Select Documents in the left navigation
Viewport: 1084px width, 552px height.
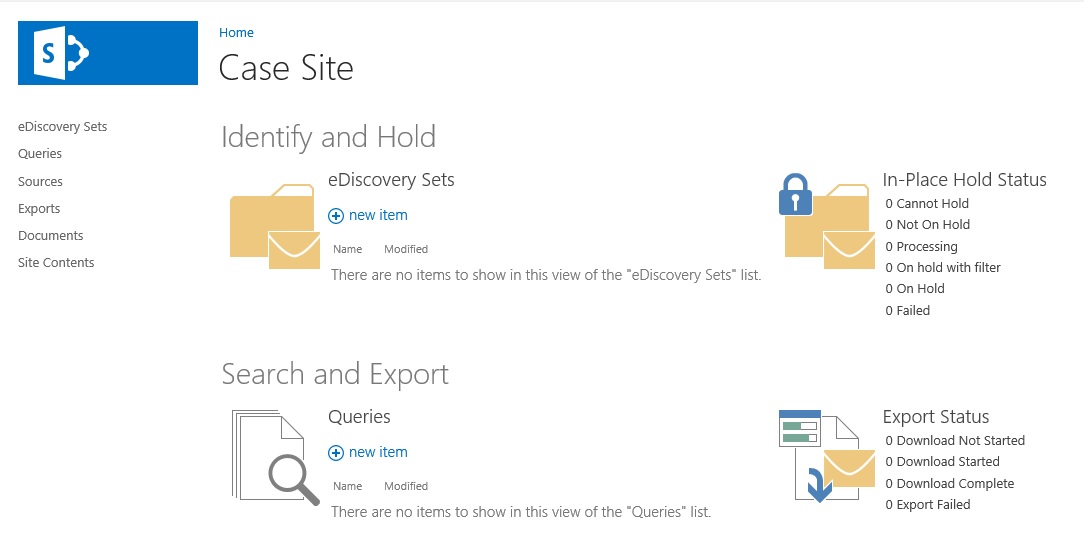click(50, 236)
